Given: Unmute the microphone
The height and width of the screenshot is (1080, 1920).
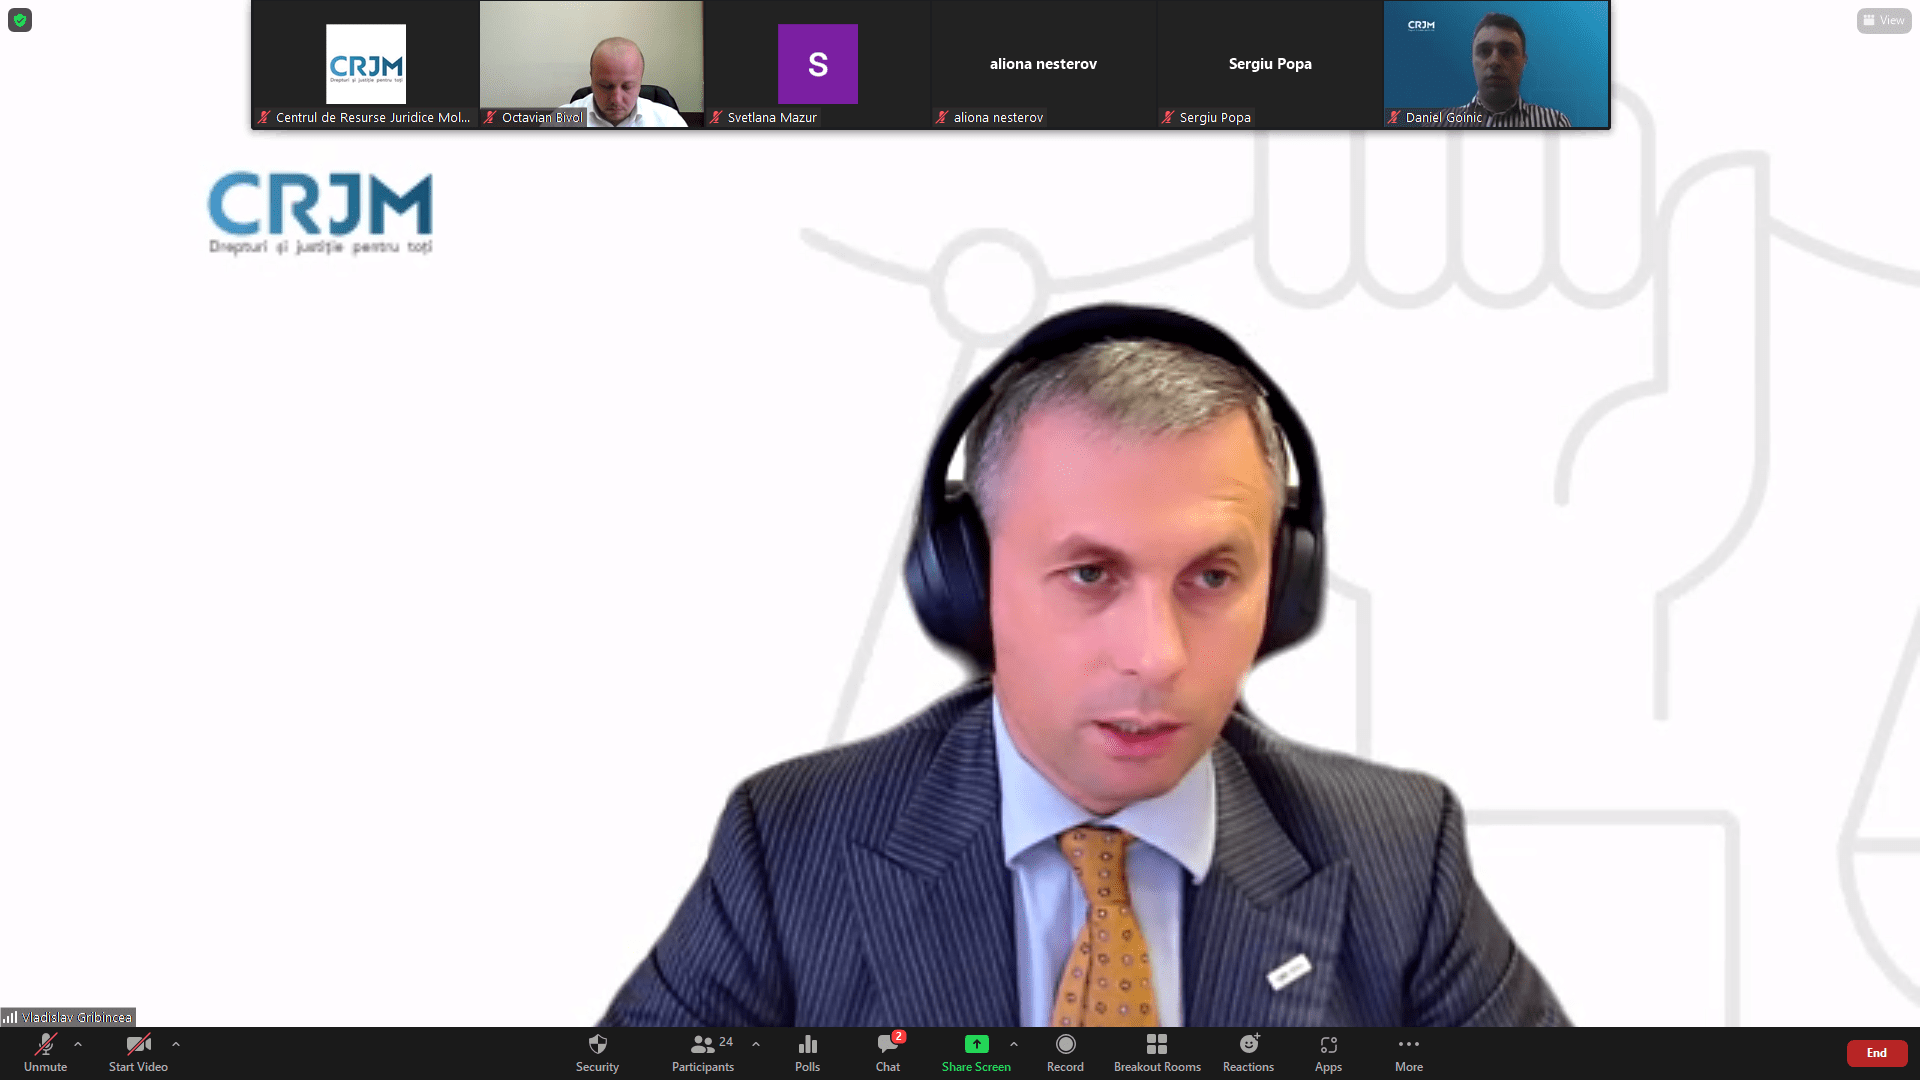Looking at the screenshot, I should tap(45, 1053).
